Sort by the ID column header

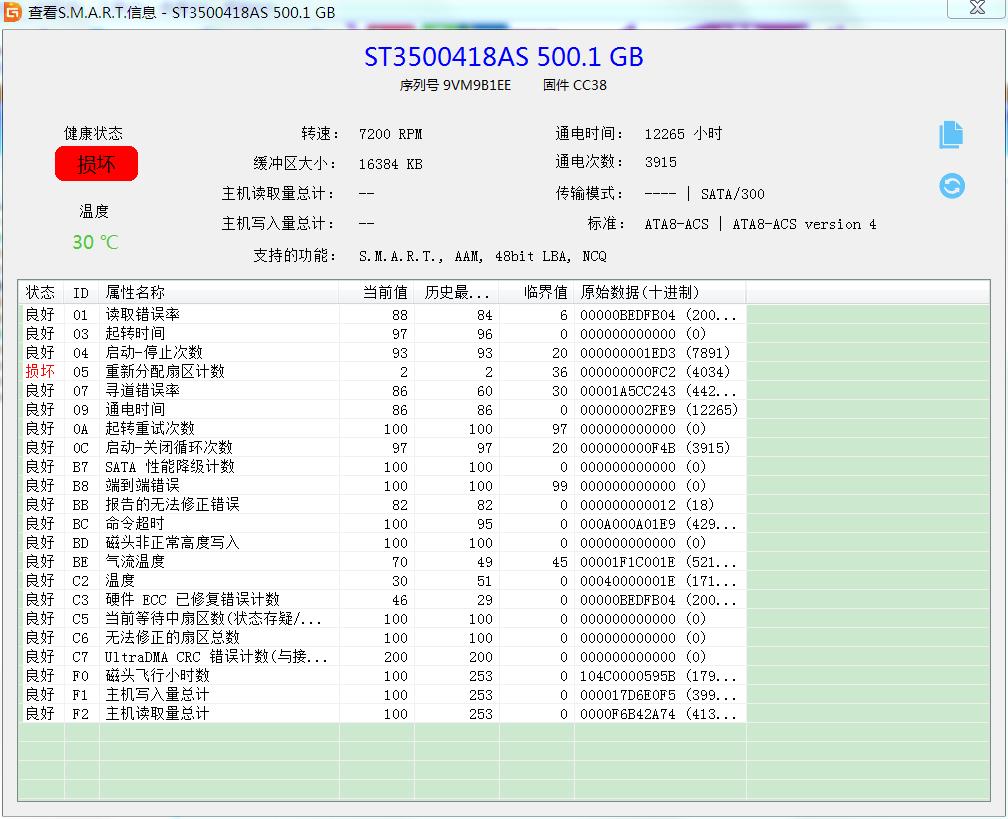81,292
